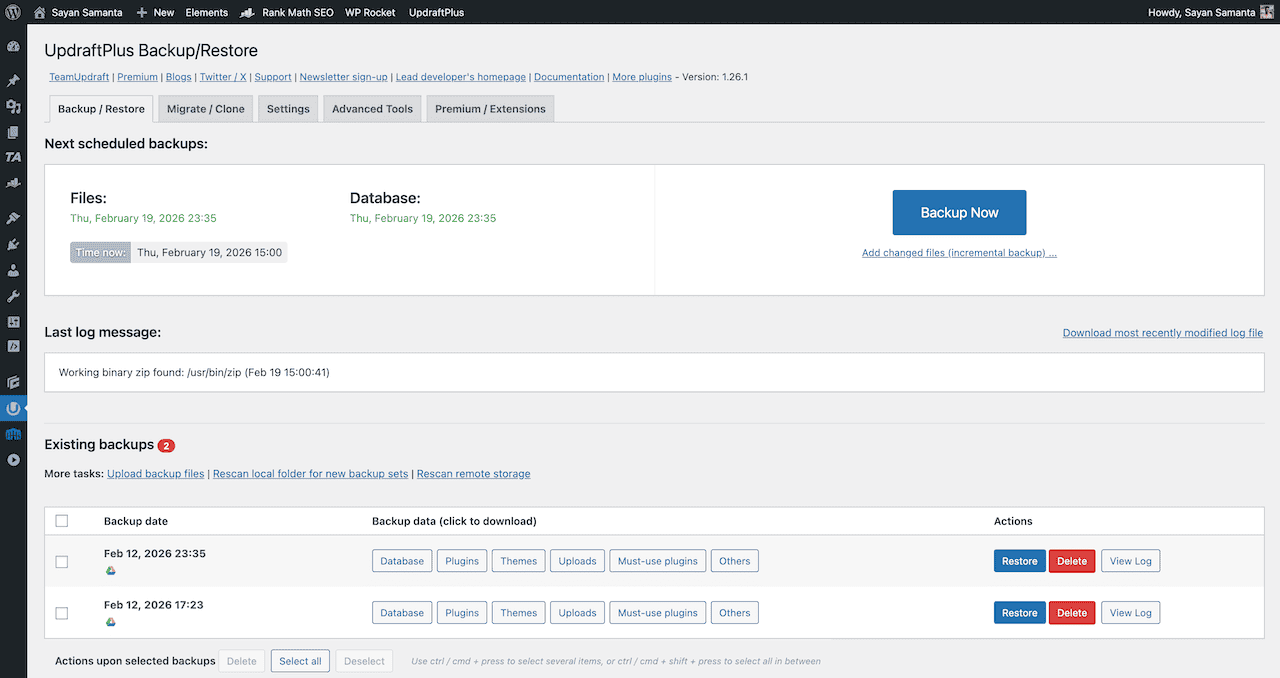Open the Settings sliders sidebar icon

click(x=13, y=322)
